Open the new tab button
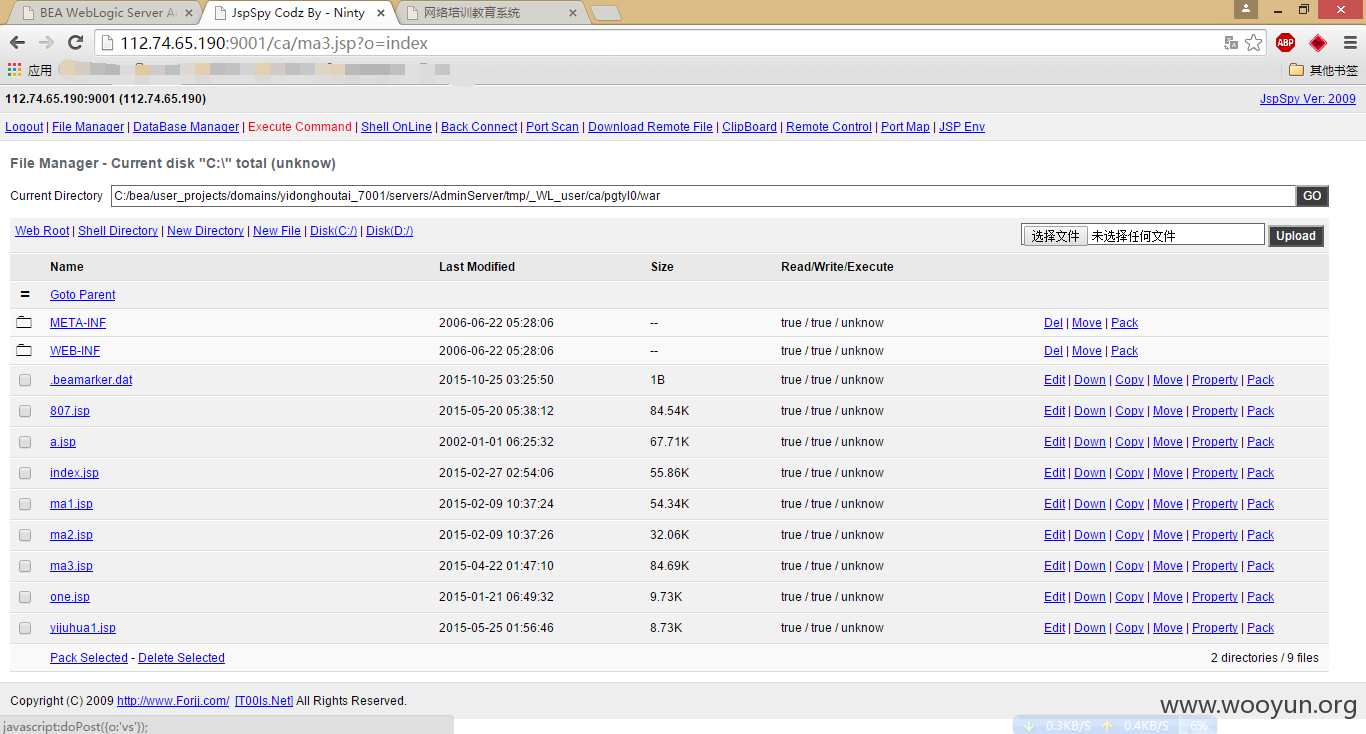This screenshot has height=734, width=1366. pos(606,13)
